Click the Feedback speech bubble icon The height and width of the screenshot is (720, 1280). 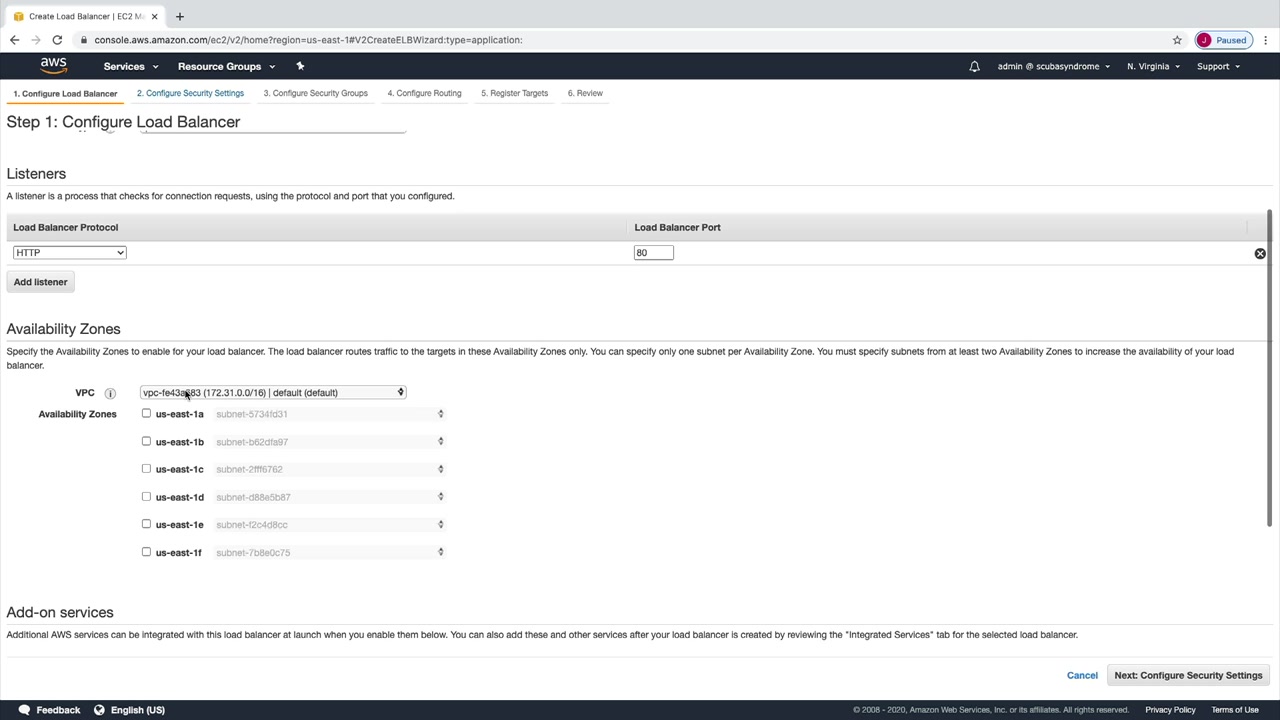(x=24, y=710)
